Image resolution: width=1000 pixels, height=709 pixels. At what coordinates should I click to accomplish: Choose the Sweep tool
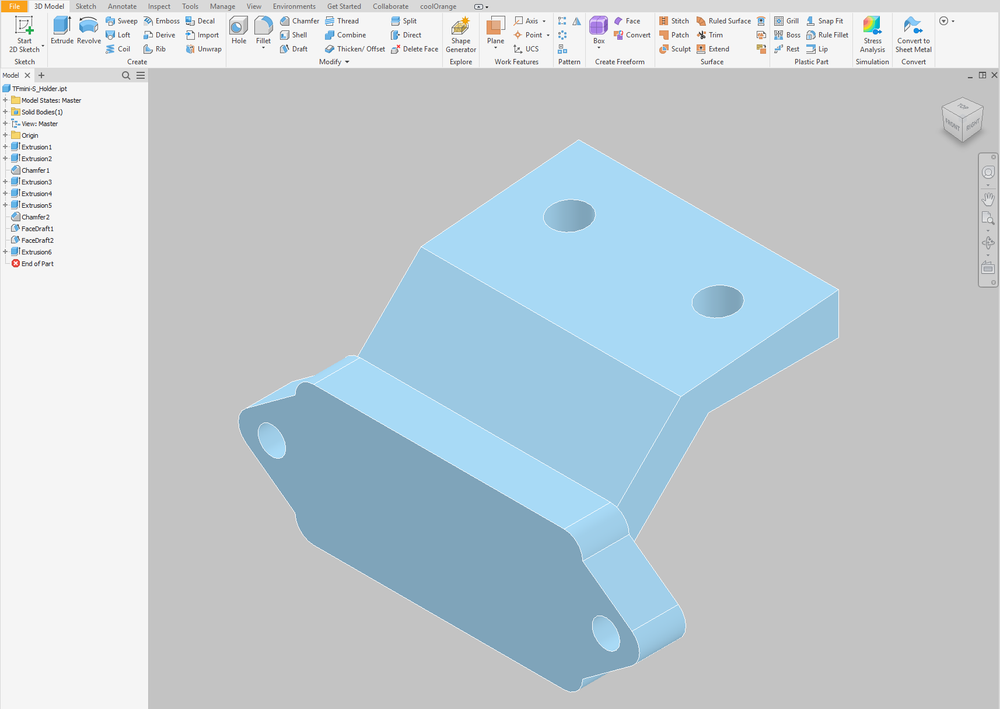click(x=121, y=21)
